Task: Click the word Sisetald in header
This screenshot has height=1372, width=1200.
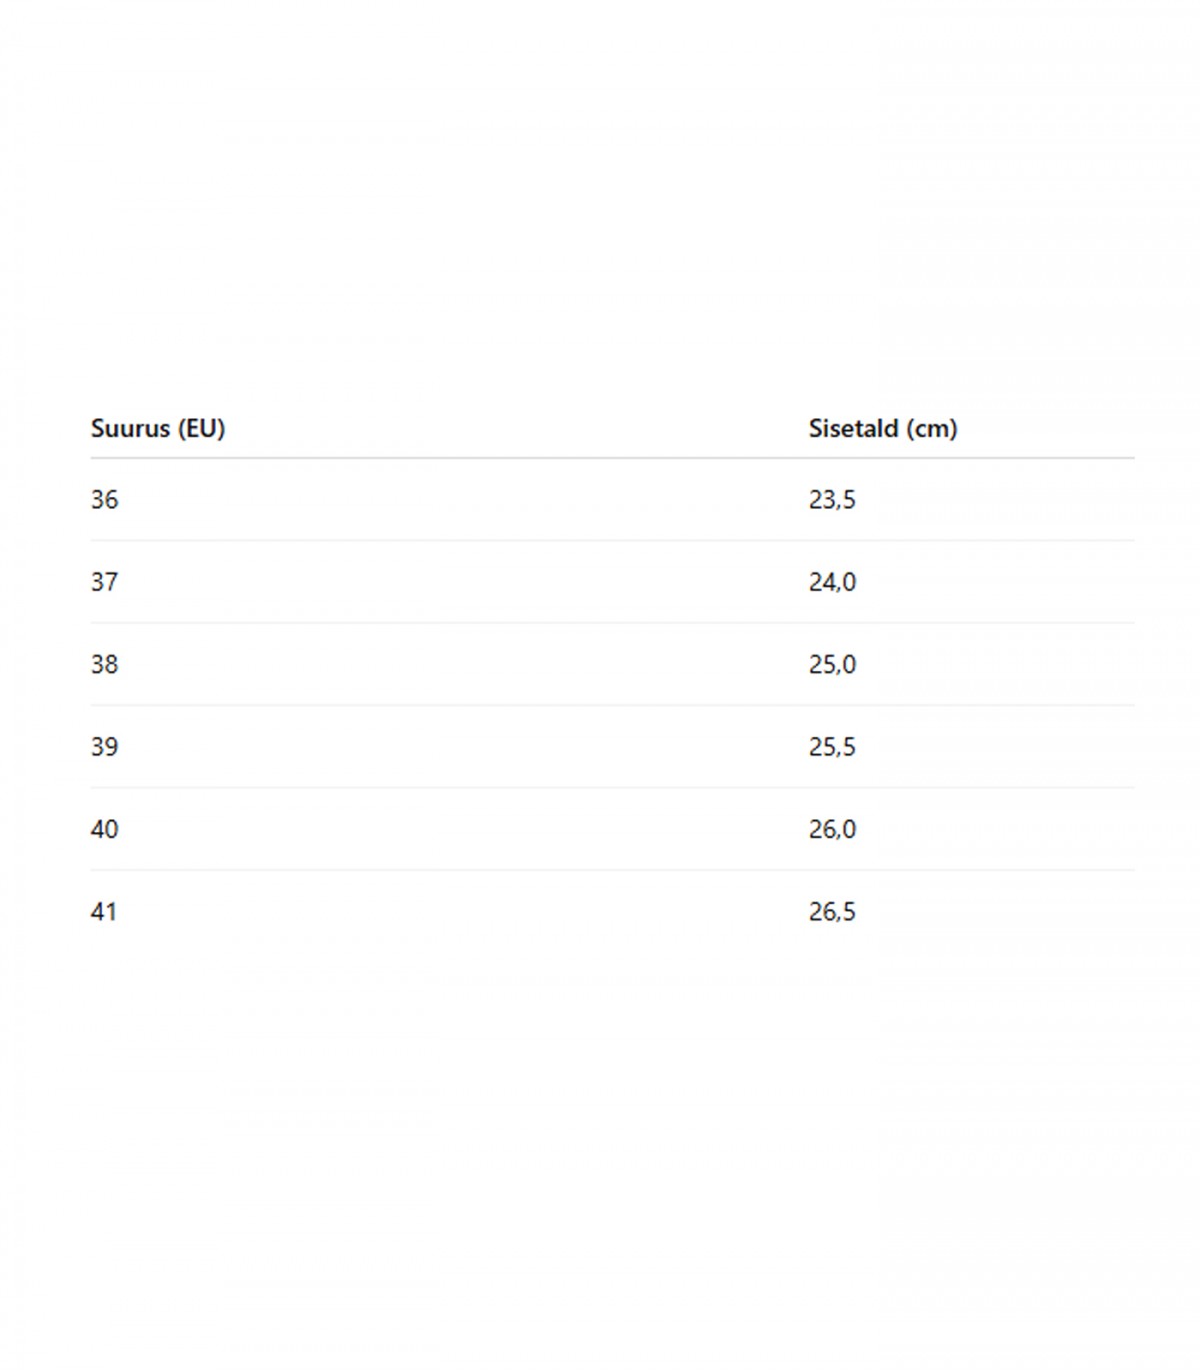Action: point(853,429)
